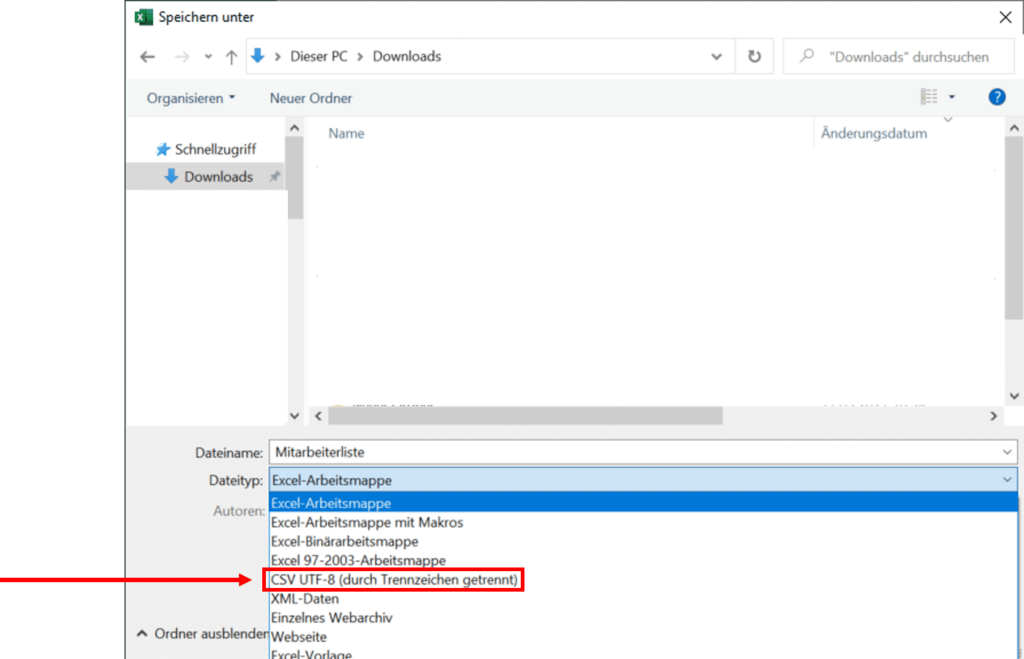Move file list left with horizontal arrow
1024x659 pixels.
click(x=318, y=416)
